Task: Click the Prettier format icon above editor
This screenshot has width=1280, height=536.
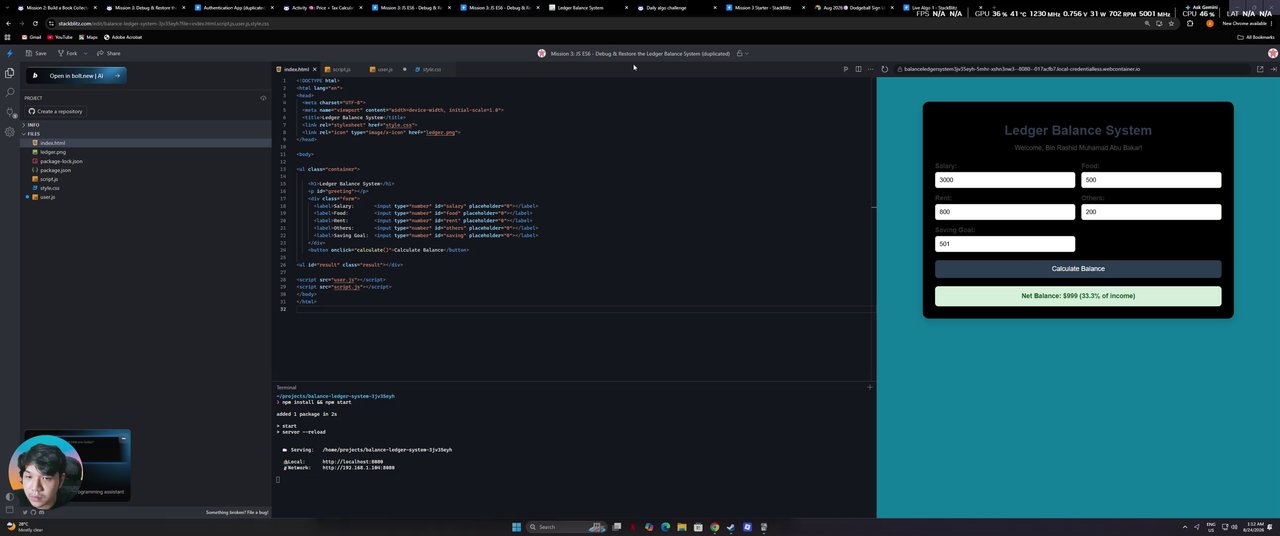Action: pos(845,69)
